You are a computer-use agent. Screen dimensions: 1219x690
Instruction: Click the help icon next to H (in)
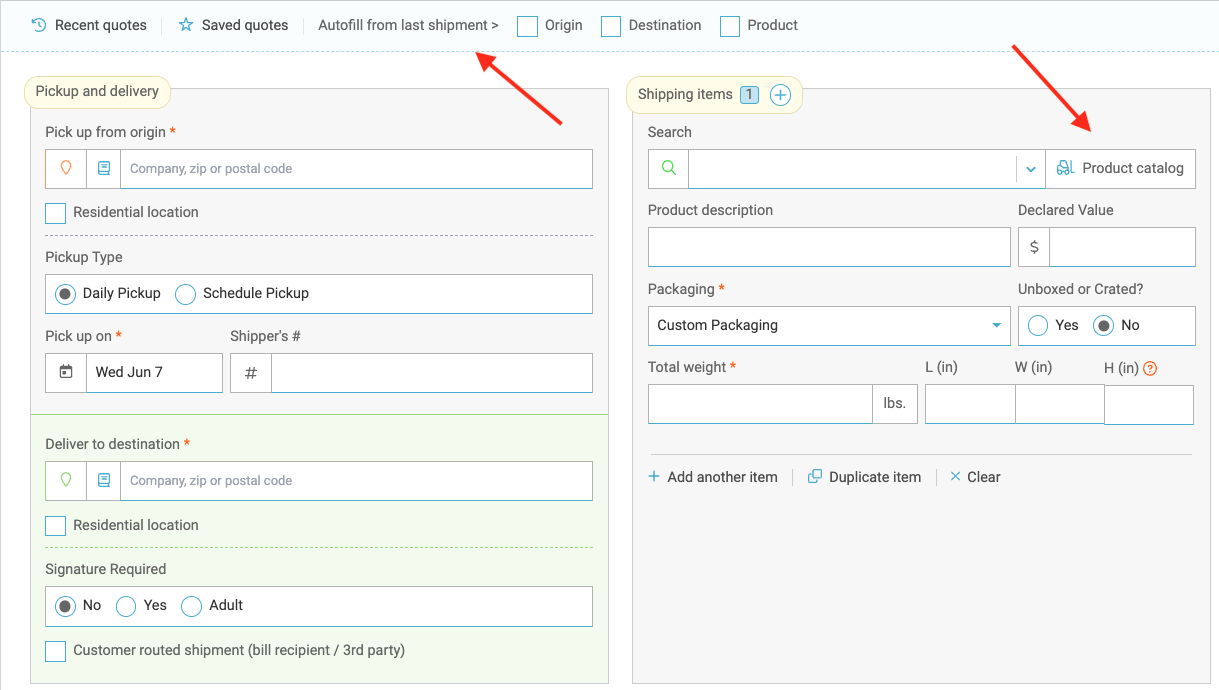point(1150,368)
